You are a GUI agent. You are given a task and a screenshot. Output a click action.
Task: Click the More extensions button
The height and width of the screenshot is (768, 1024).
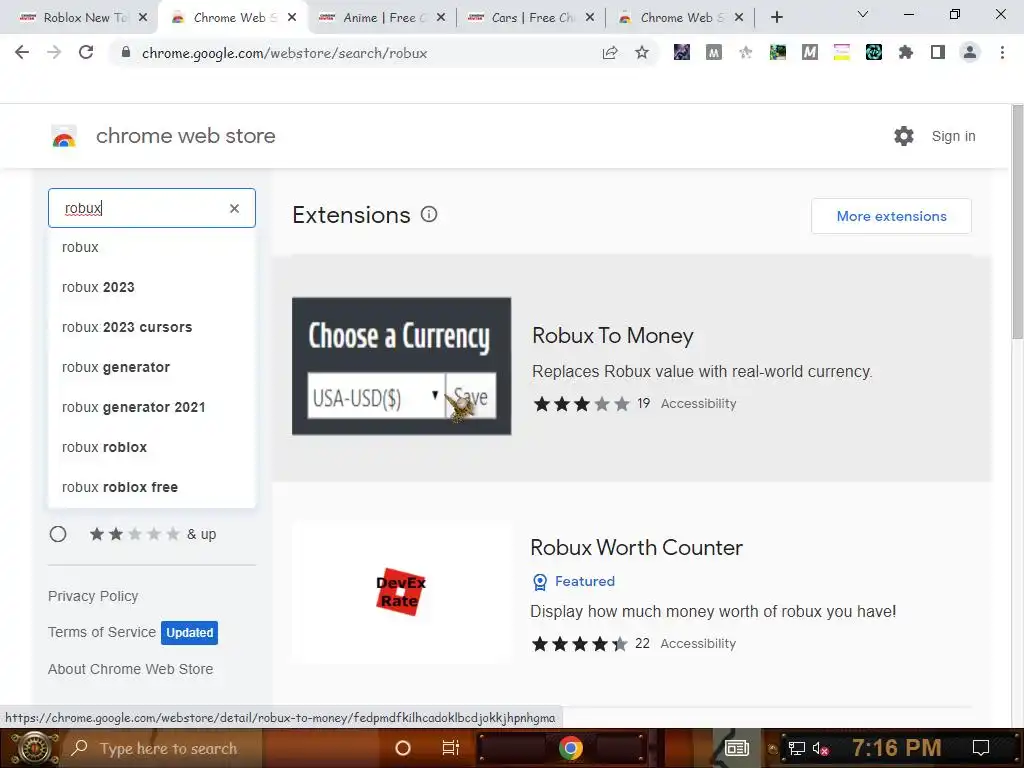pyautogui.click(x=891, y=216)
